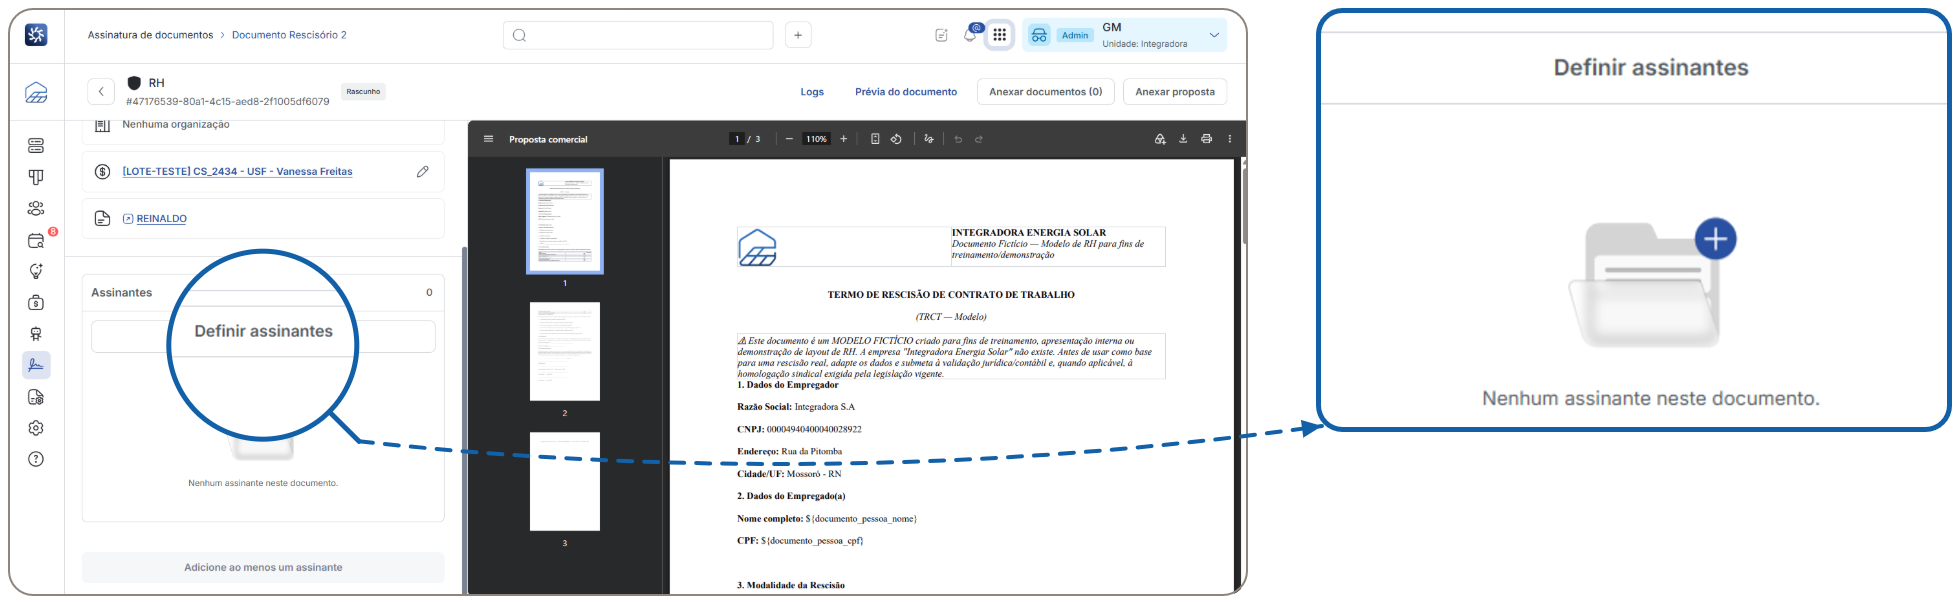Image resolution: width=1960 pixels, height=604 pixels.
Task: Click the back arrow beside RH
Action: pos(101,92)
